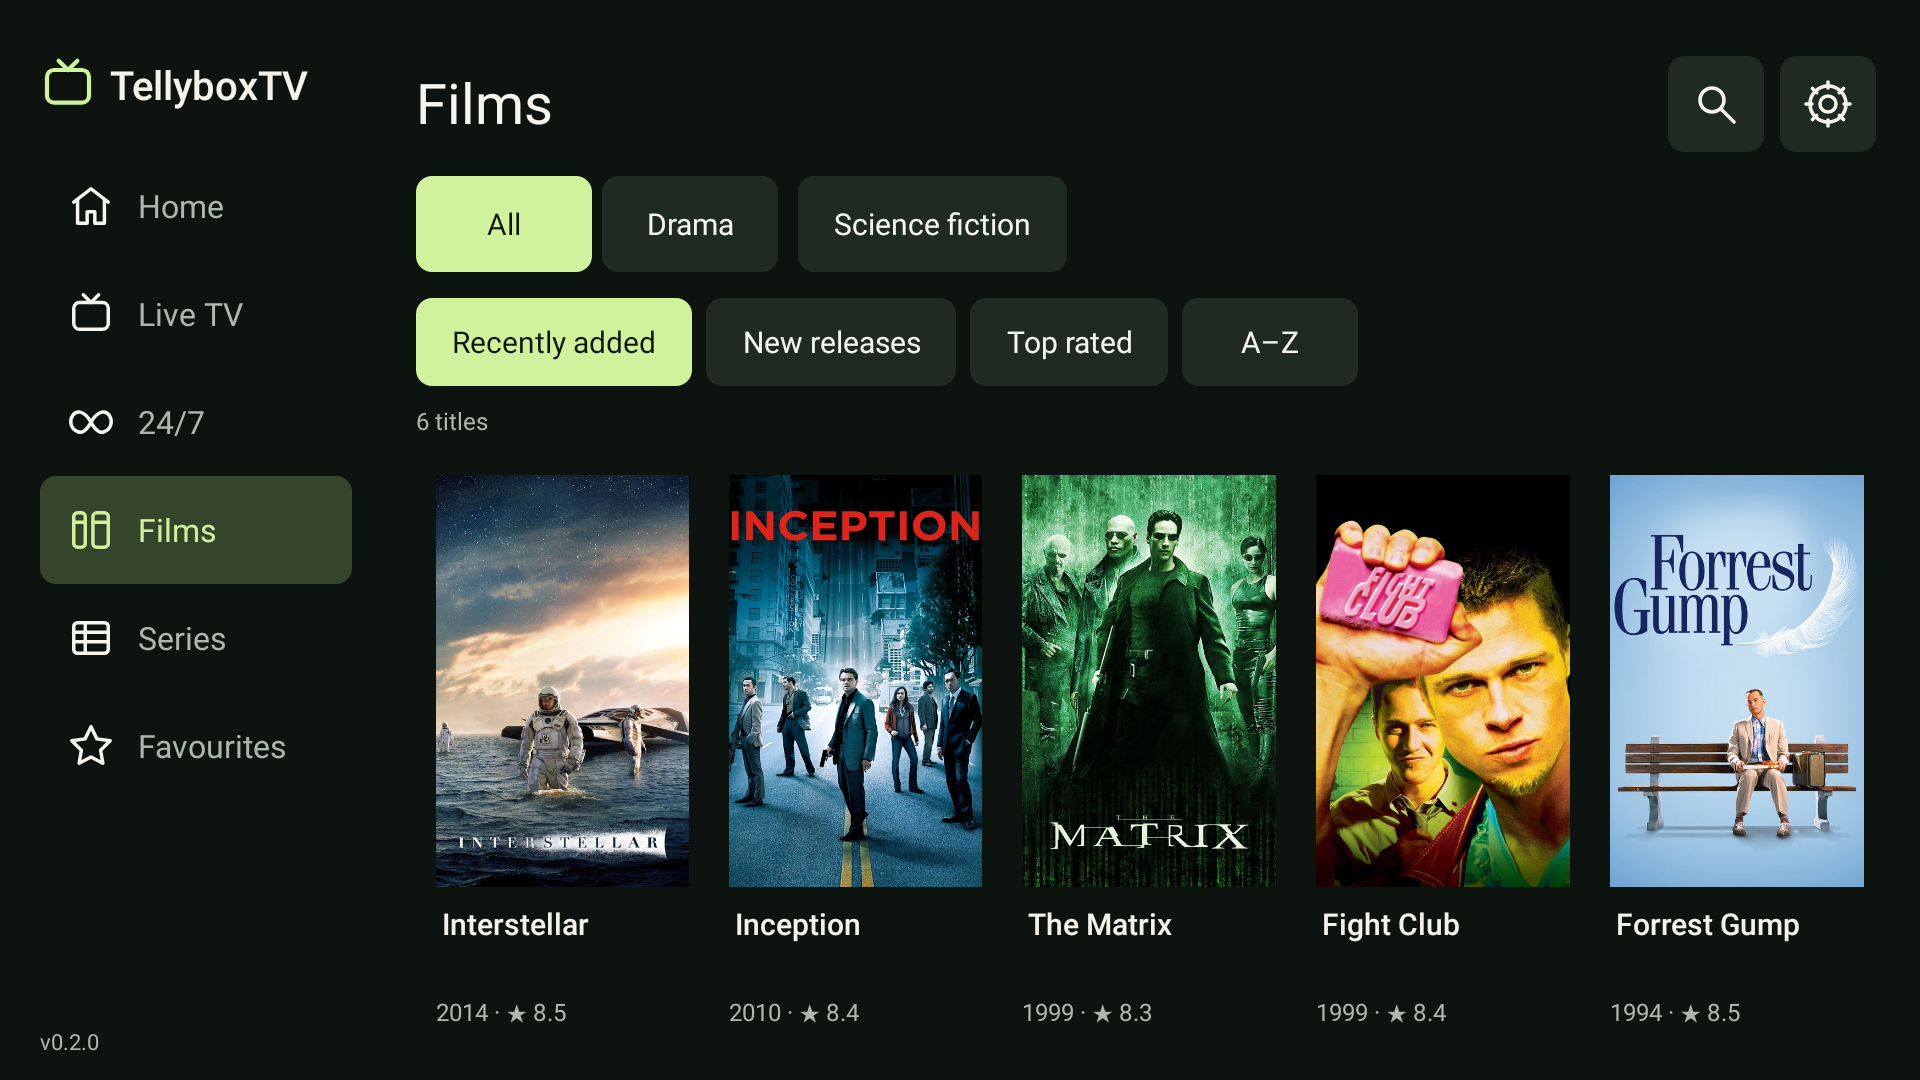Click the Live TV television icon

(x=91, y=313)
